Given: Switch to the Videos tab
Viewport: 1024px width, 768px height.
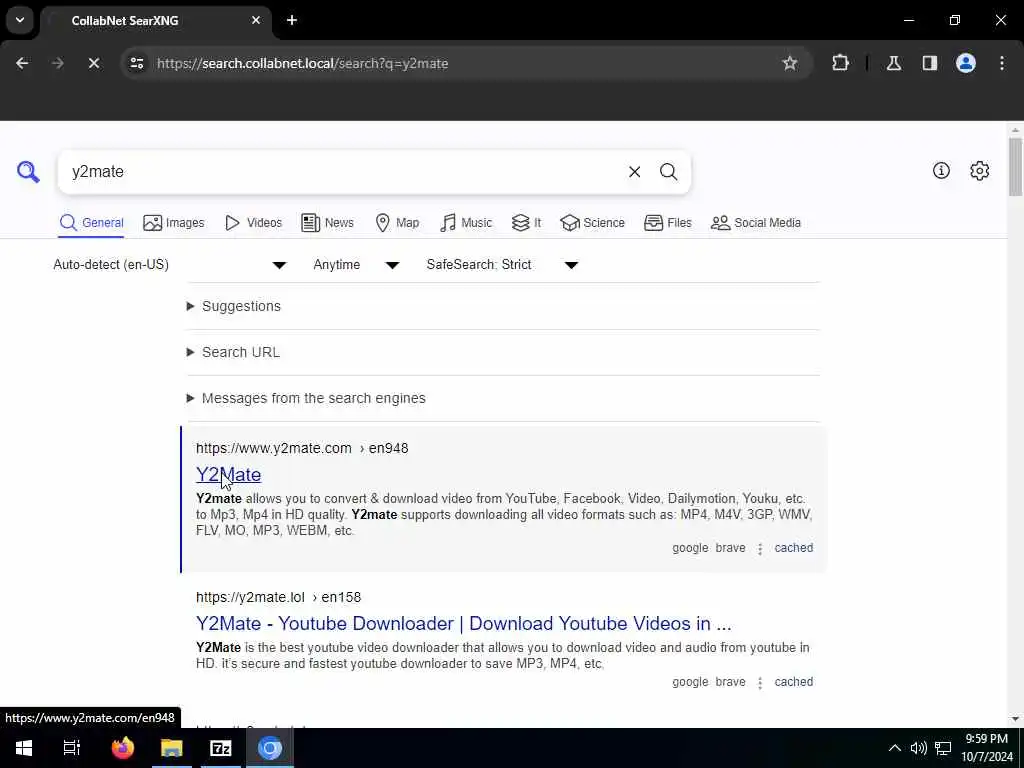Looking at the screenshot, I should click(253, 223).
